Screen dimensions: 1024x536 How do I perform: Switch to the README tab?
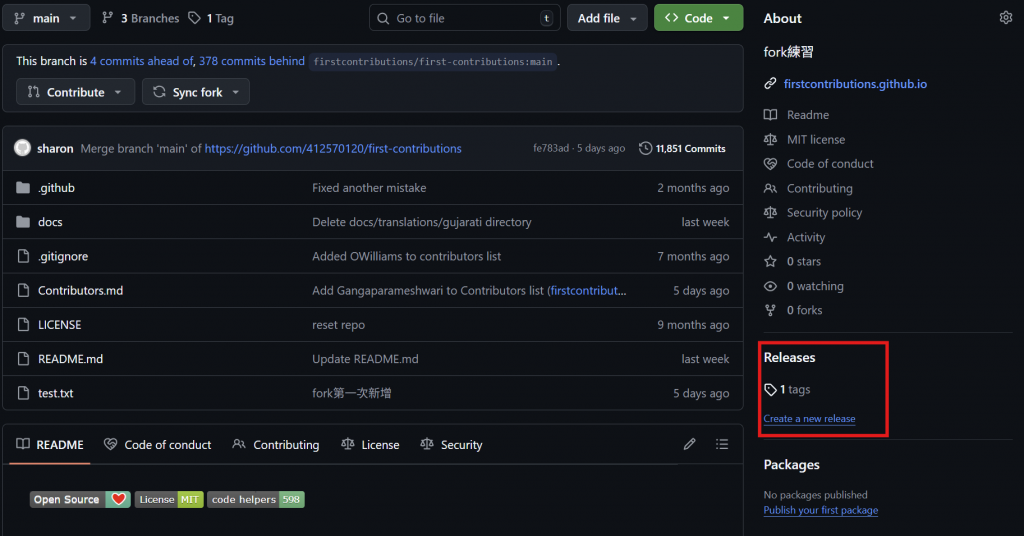point(50,445)
